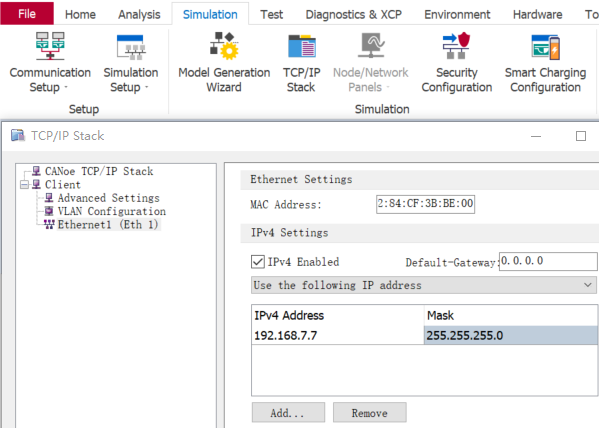This screenshot has height=428, width=599.
Task: Click the Node/Network Panels icon
Action: [371, 45]
